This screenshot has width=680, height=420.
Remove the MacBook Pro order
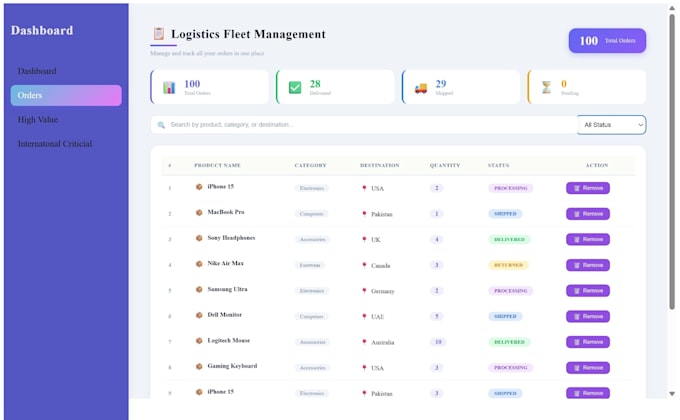588,214
